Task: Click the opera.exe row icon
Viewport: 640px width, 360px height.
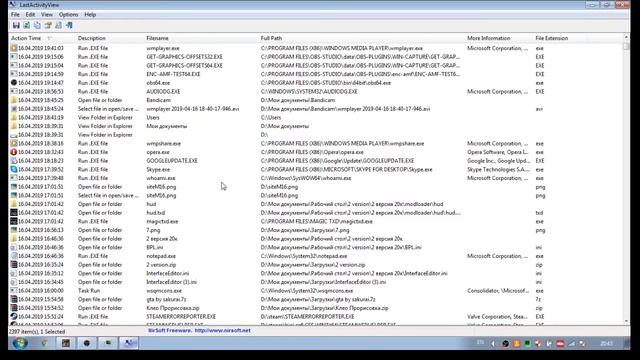Action: (x=13, y=152)
